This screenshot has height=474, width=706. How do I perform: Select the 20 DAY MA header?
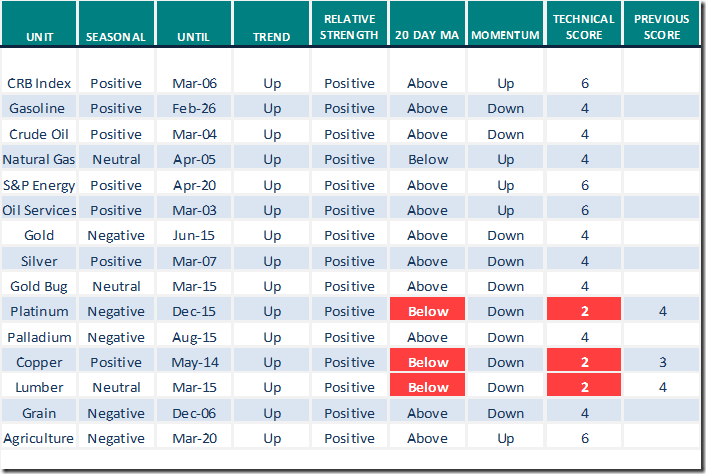[427, 36]
